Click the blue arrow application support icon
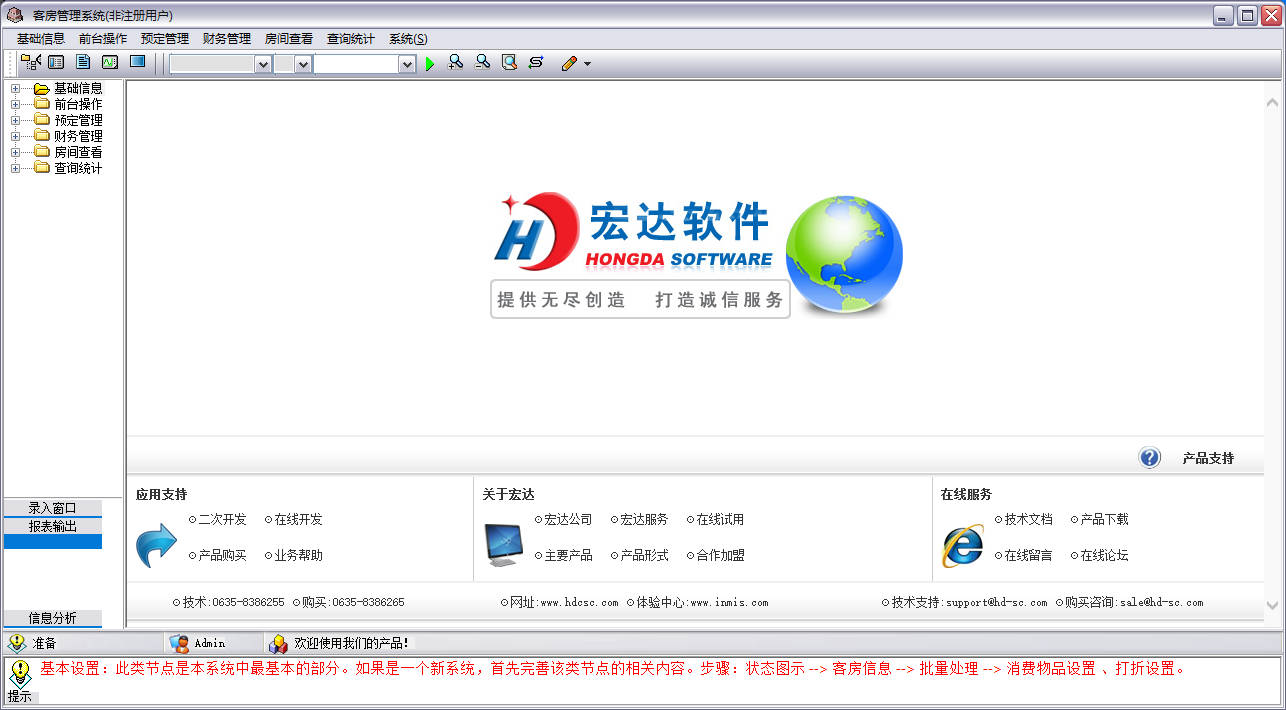This screenshot has width=1286, height=710. pyautogui.click(x=156, y=545)
